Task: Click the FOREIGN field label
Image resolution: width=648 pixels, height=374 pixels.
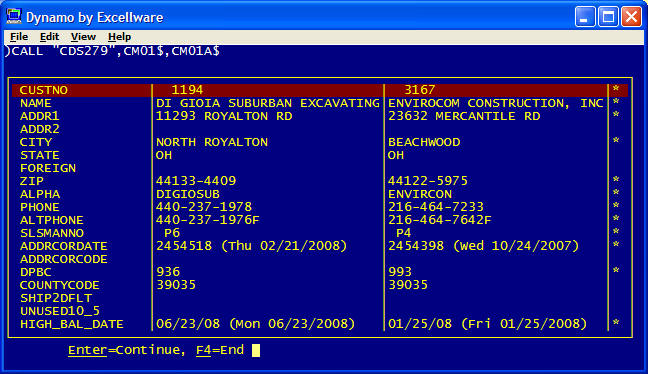Action: [48, 168]
